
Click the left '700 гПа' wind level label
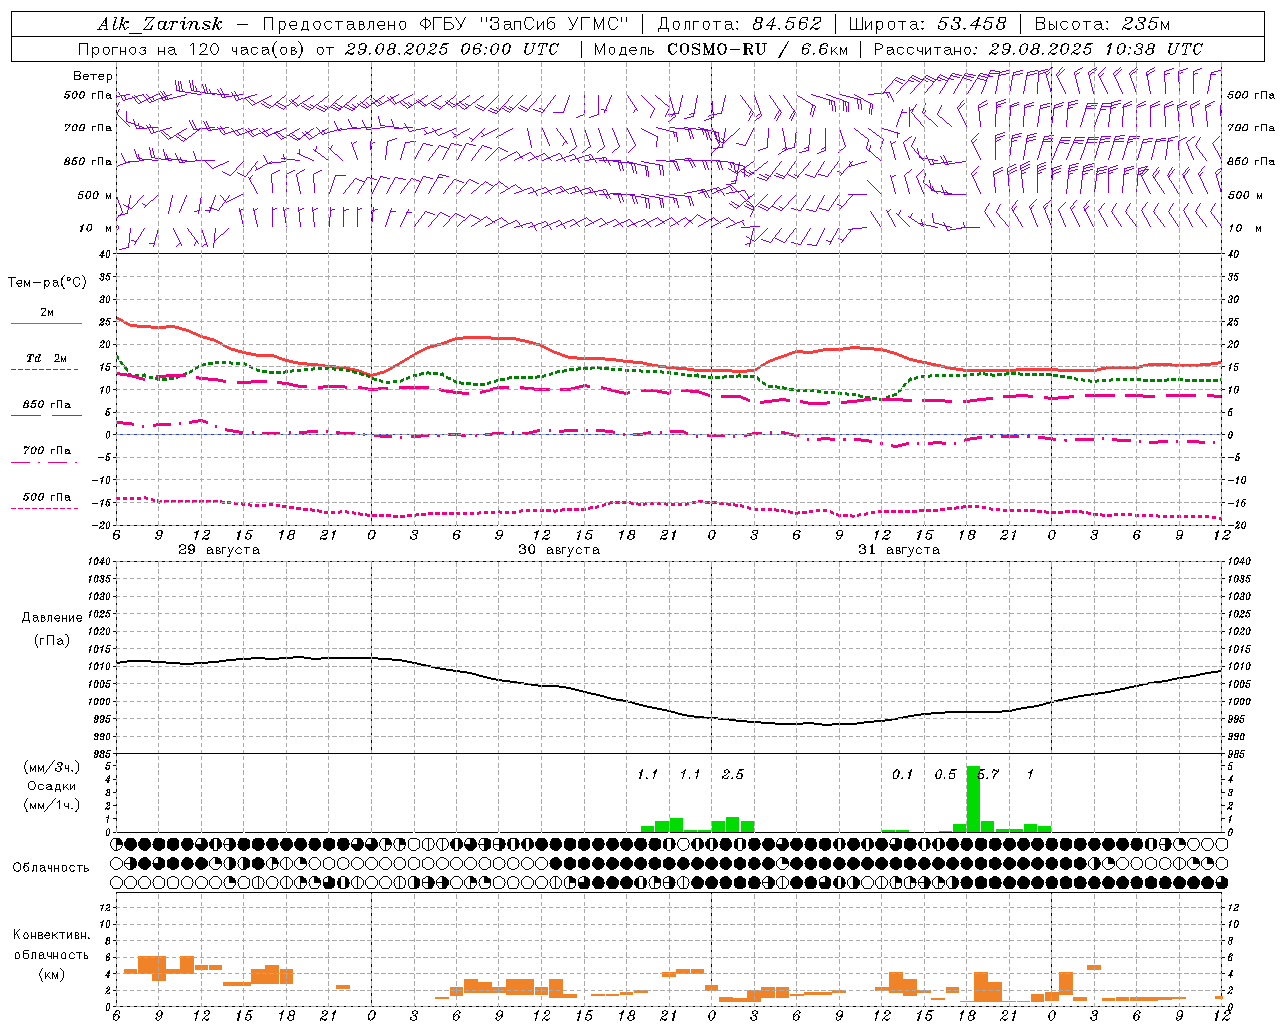click(88, 128)
